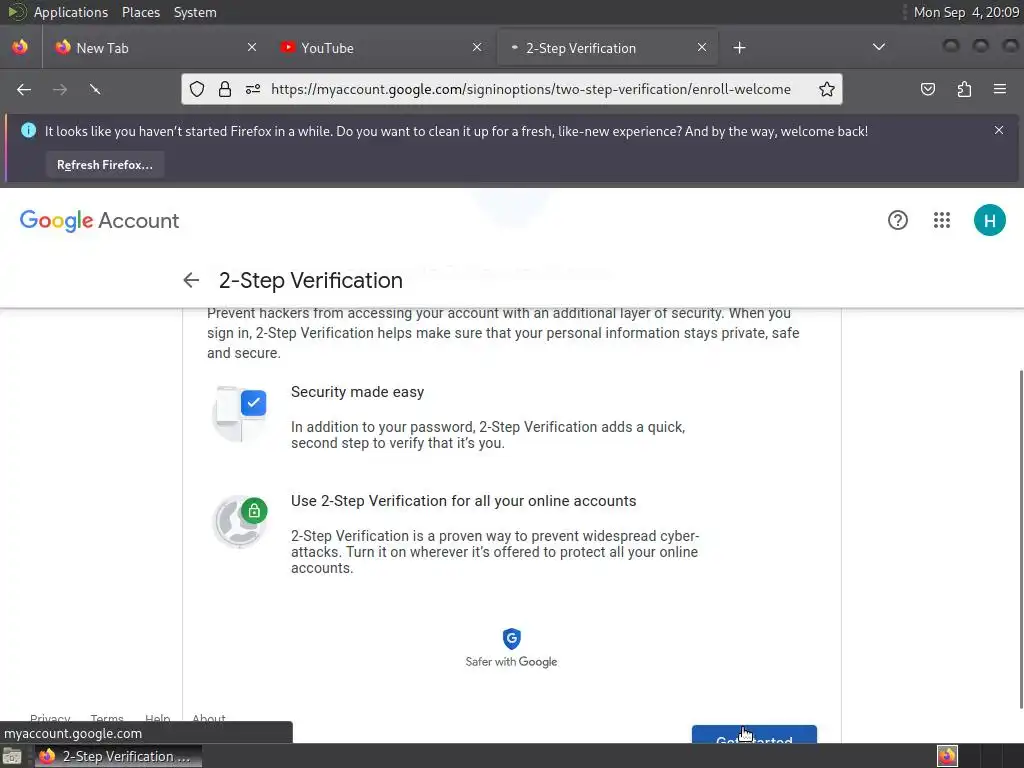This screenshot has height=768, width=1024.
Task: Expand the list all tabs chevron
Action: pos(879,47)
